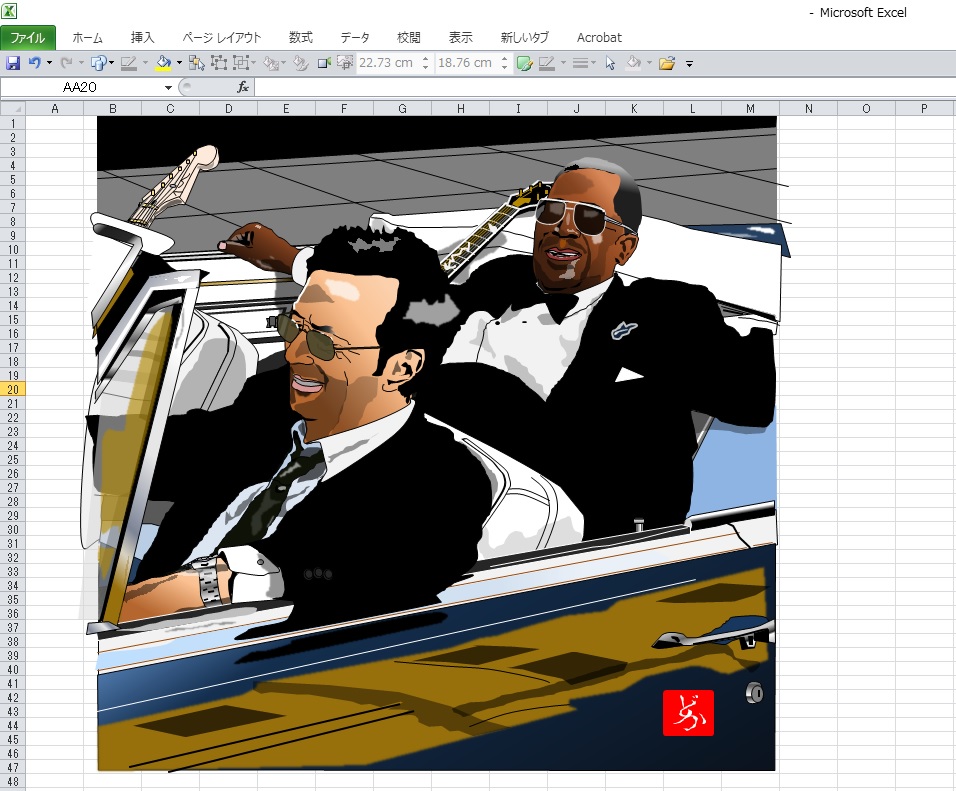Click the 22.73 cm height field

(387, 63)
